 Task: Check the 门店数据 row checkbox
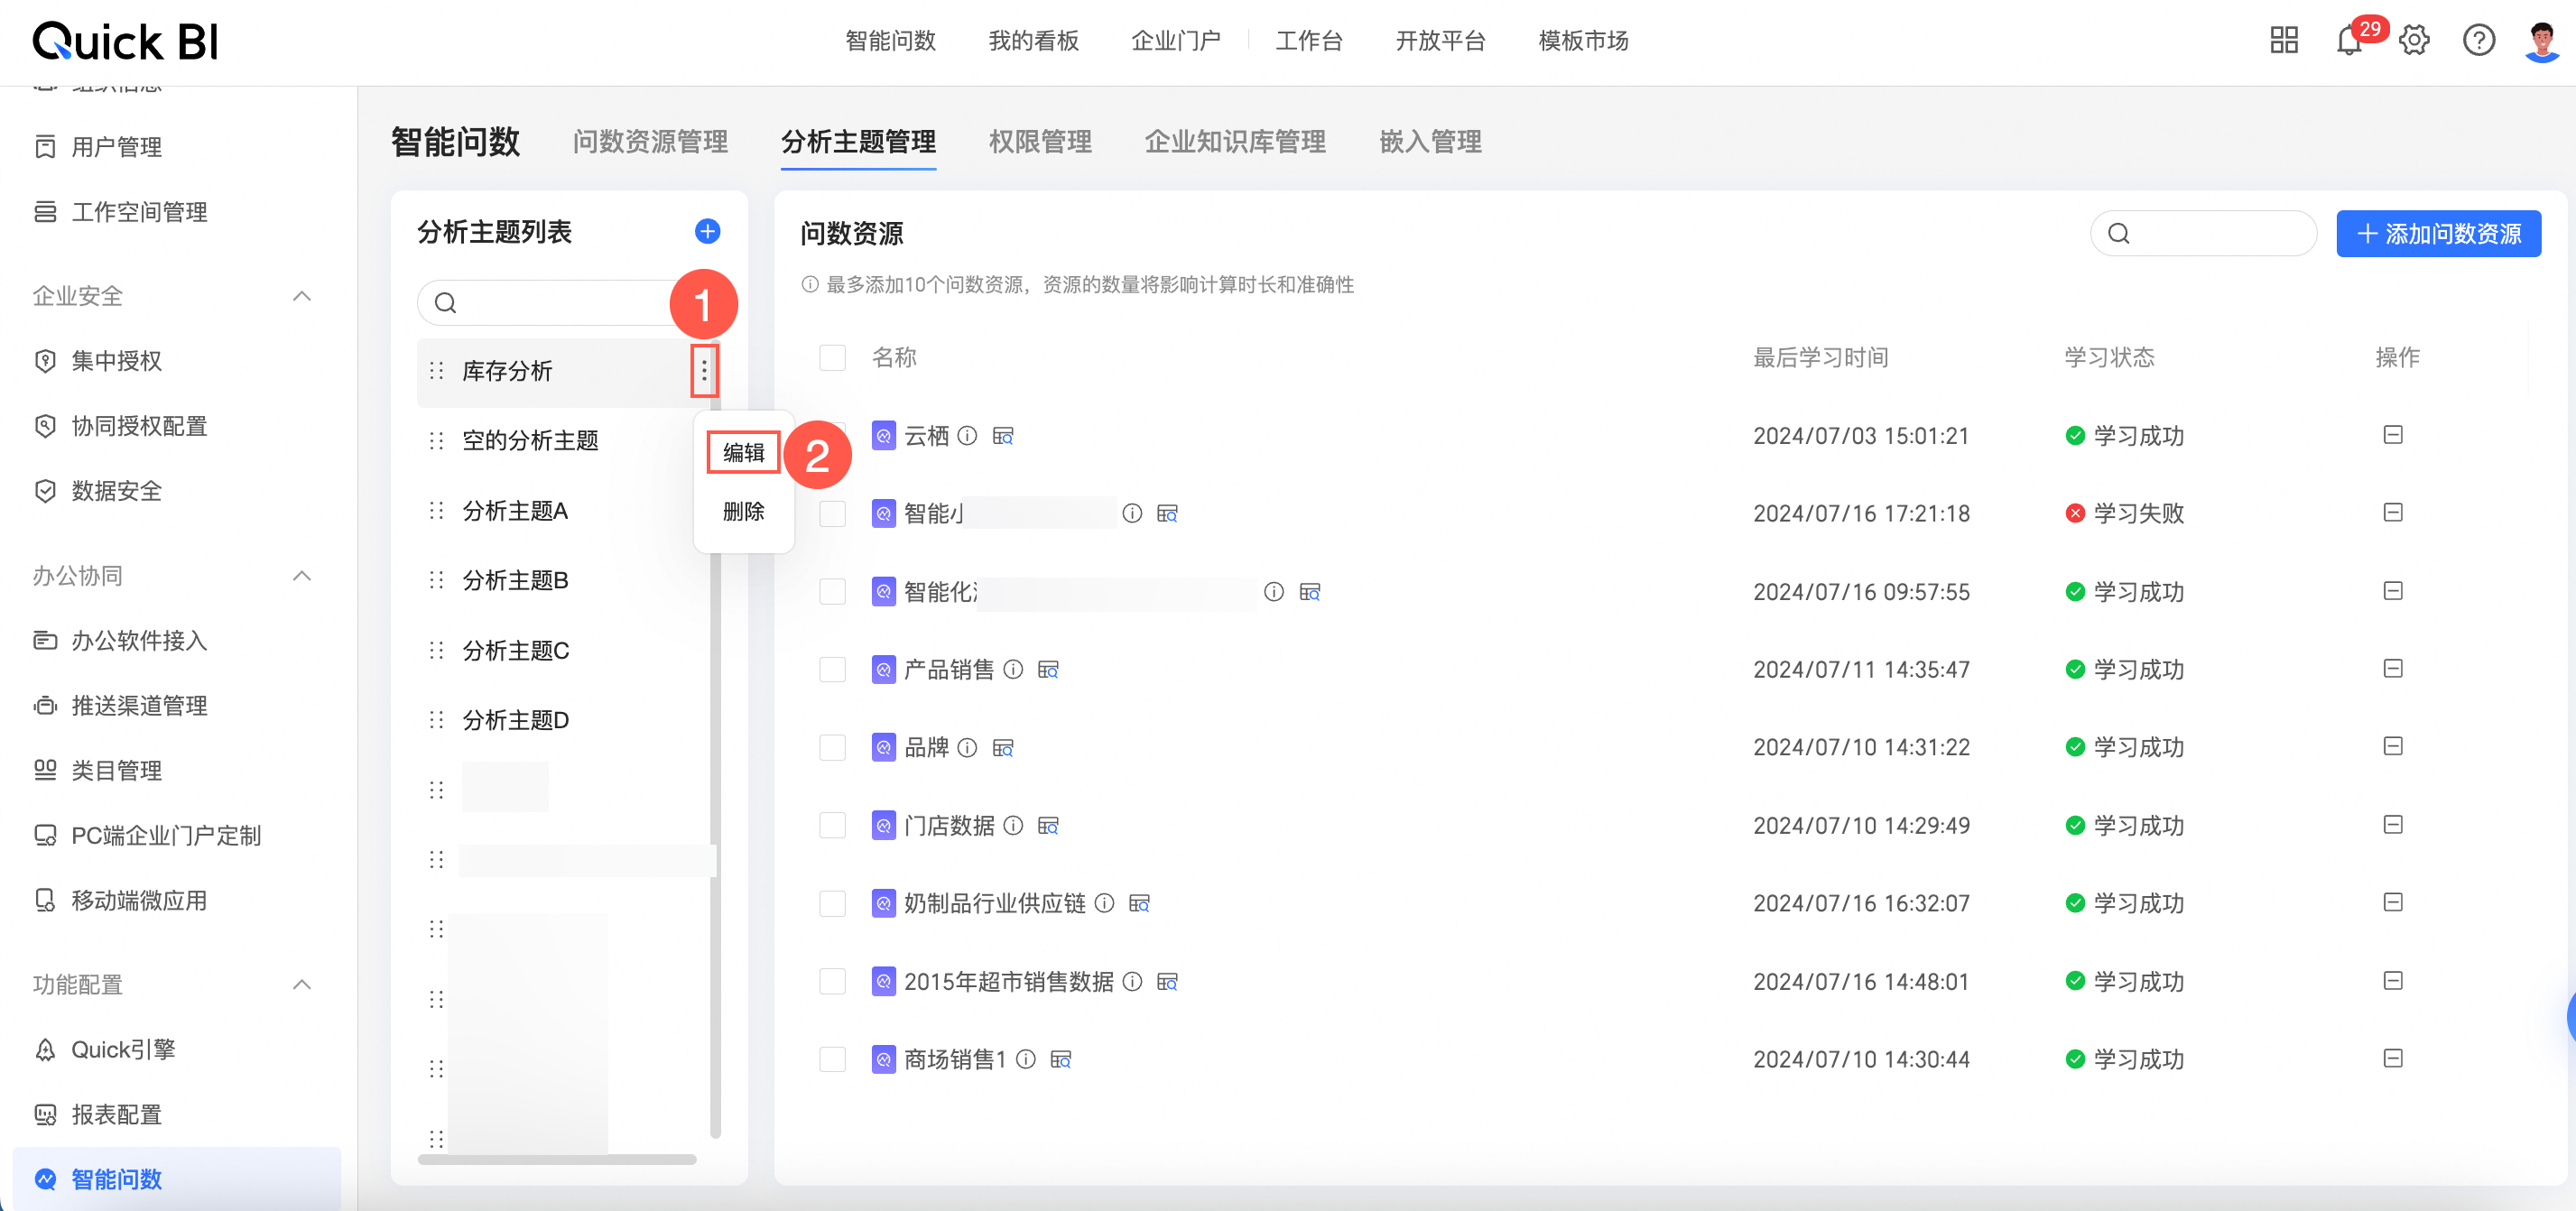[x=832, y=825]
